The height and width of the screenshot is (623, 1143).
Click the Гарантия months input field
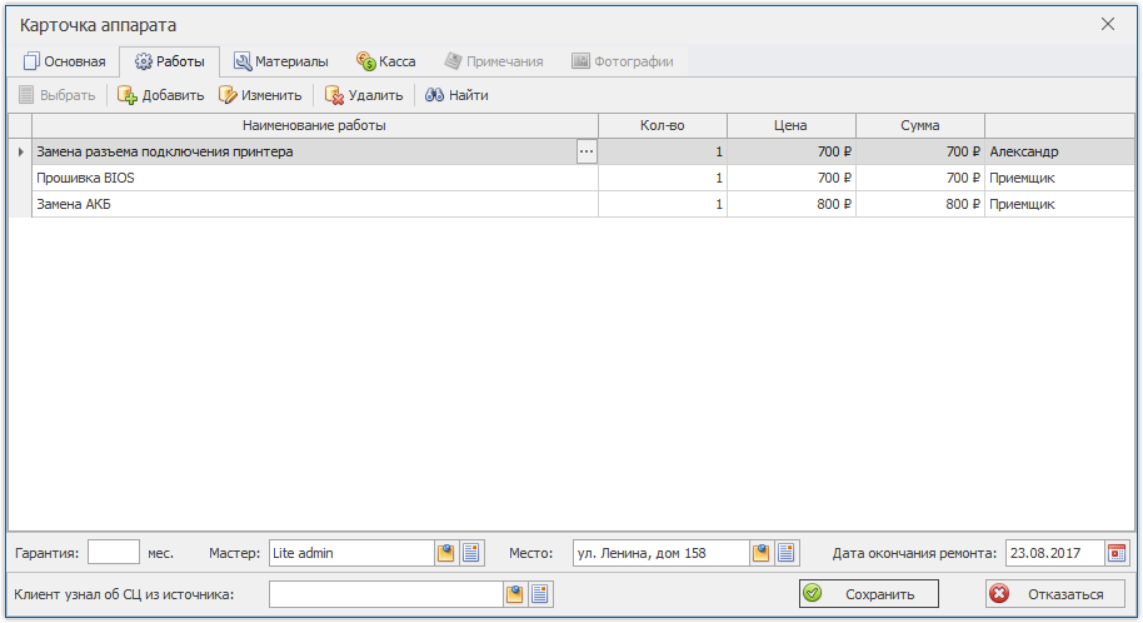[x=114, y=552]
